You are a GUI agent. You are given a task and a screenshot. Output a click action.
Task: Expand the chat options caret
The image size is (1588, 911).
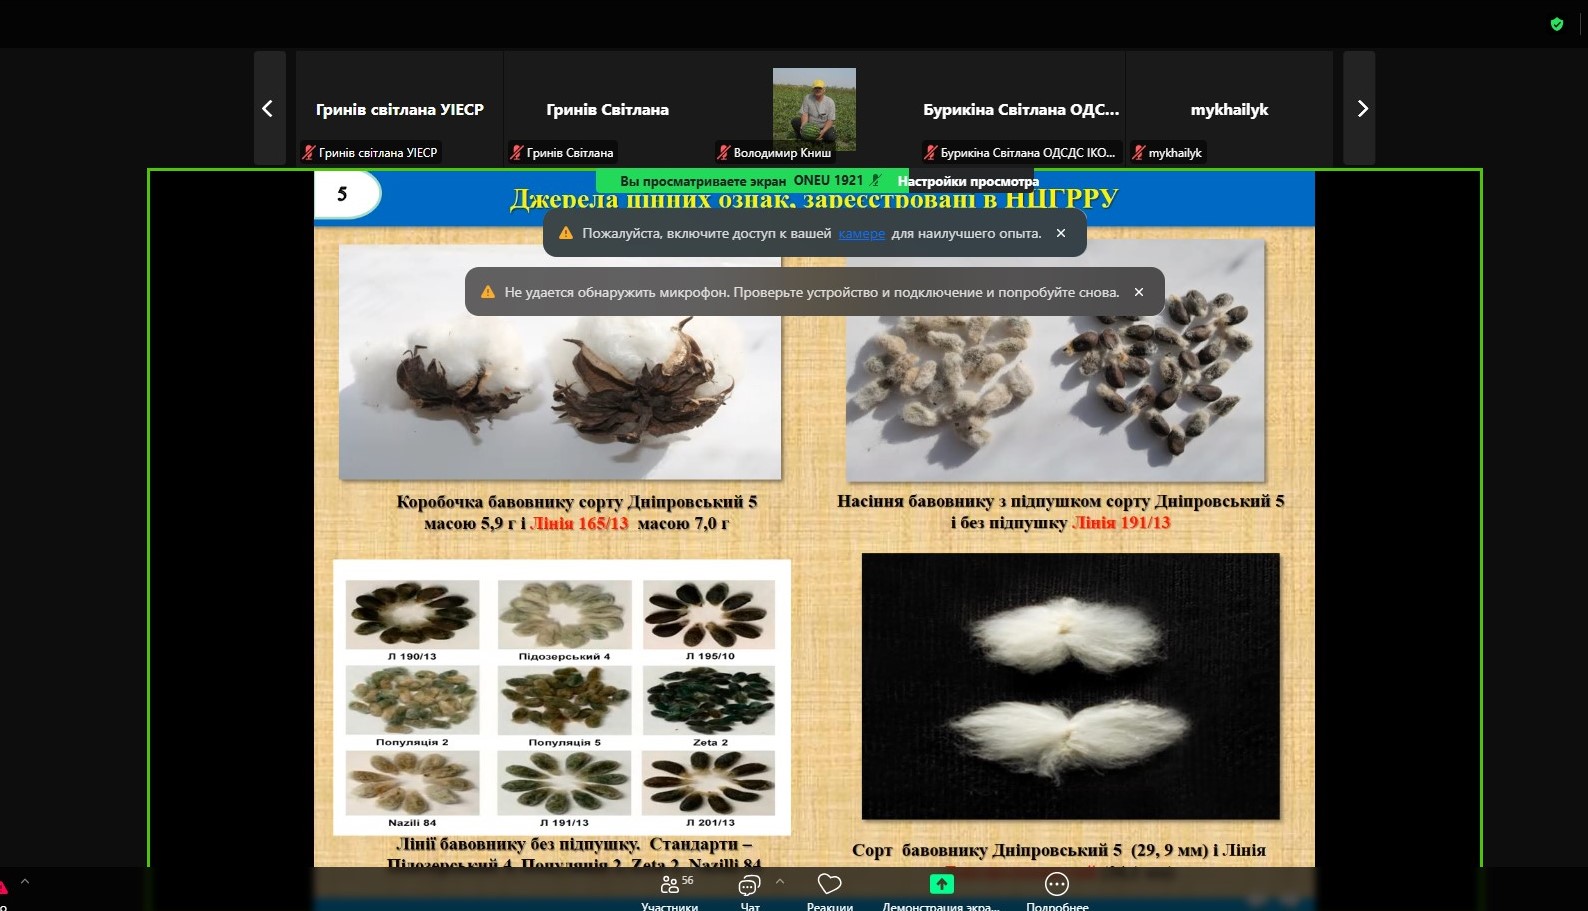[x=780, y=881]
